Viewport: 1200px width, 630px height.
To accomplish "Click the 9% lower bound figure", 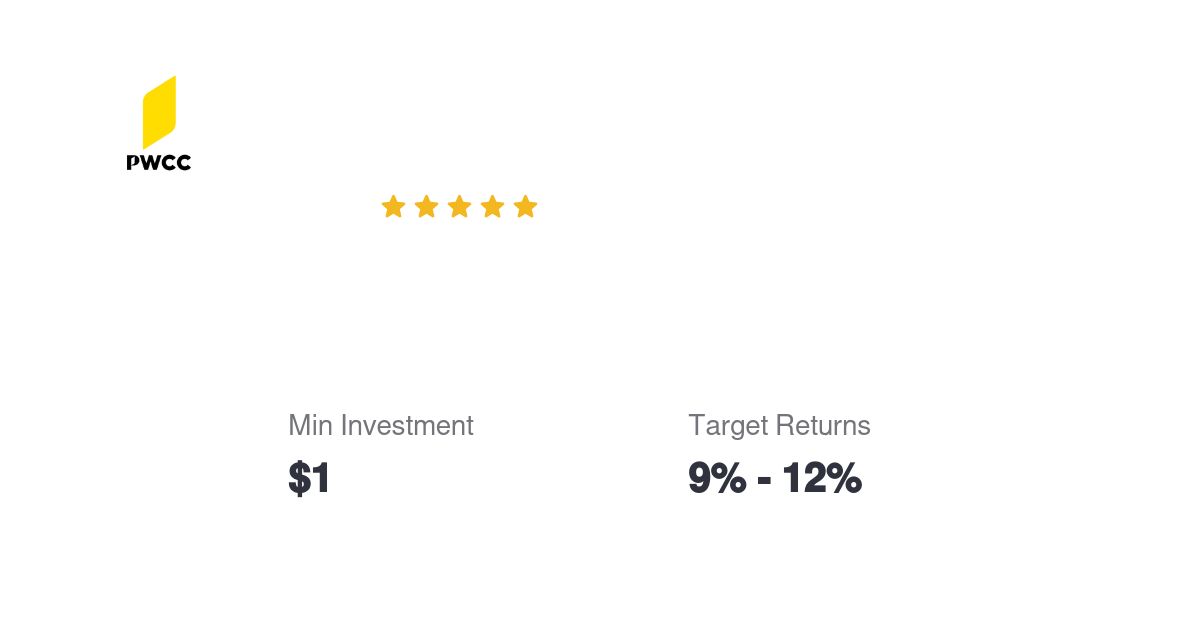I will (x=716, y=478).
